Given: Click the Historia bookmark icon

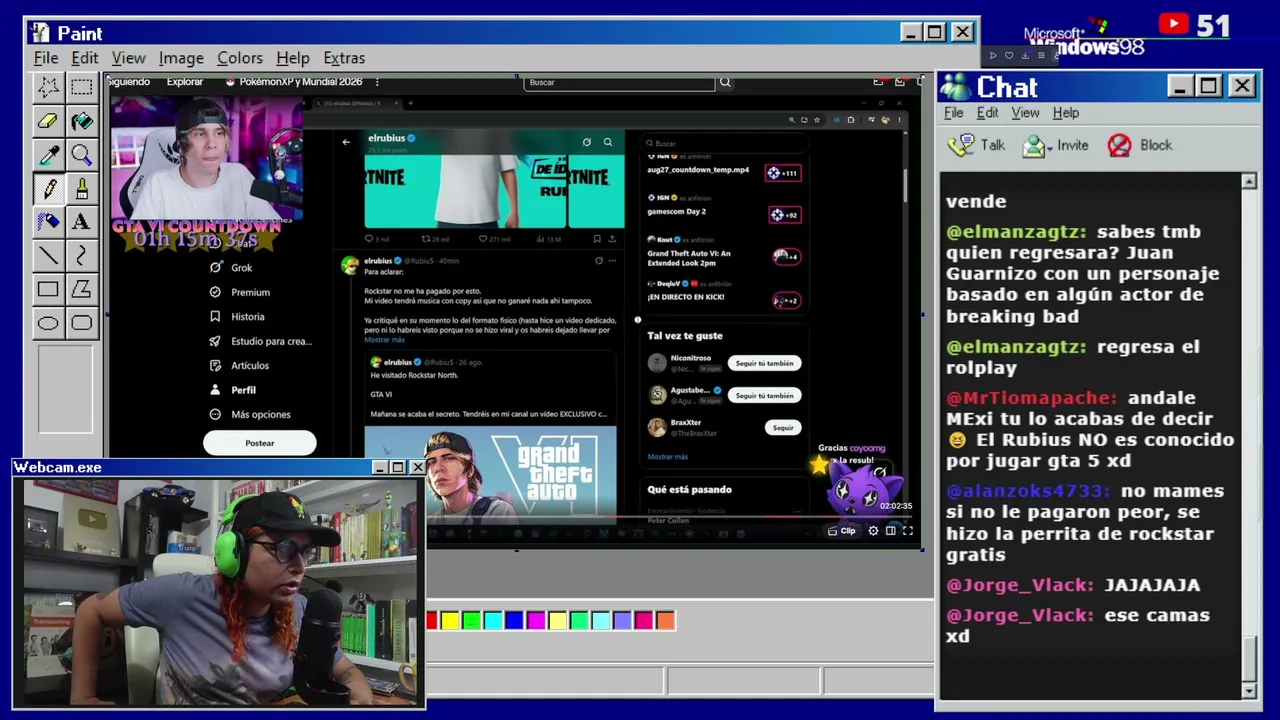Looking at the screenshot, I should pos(215,316).
